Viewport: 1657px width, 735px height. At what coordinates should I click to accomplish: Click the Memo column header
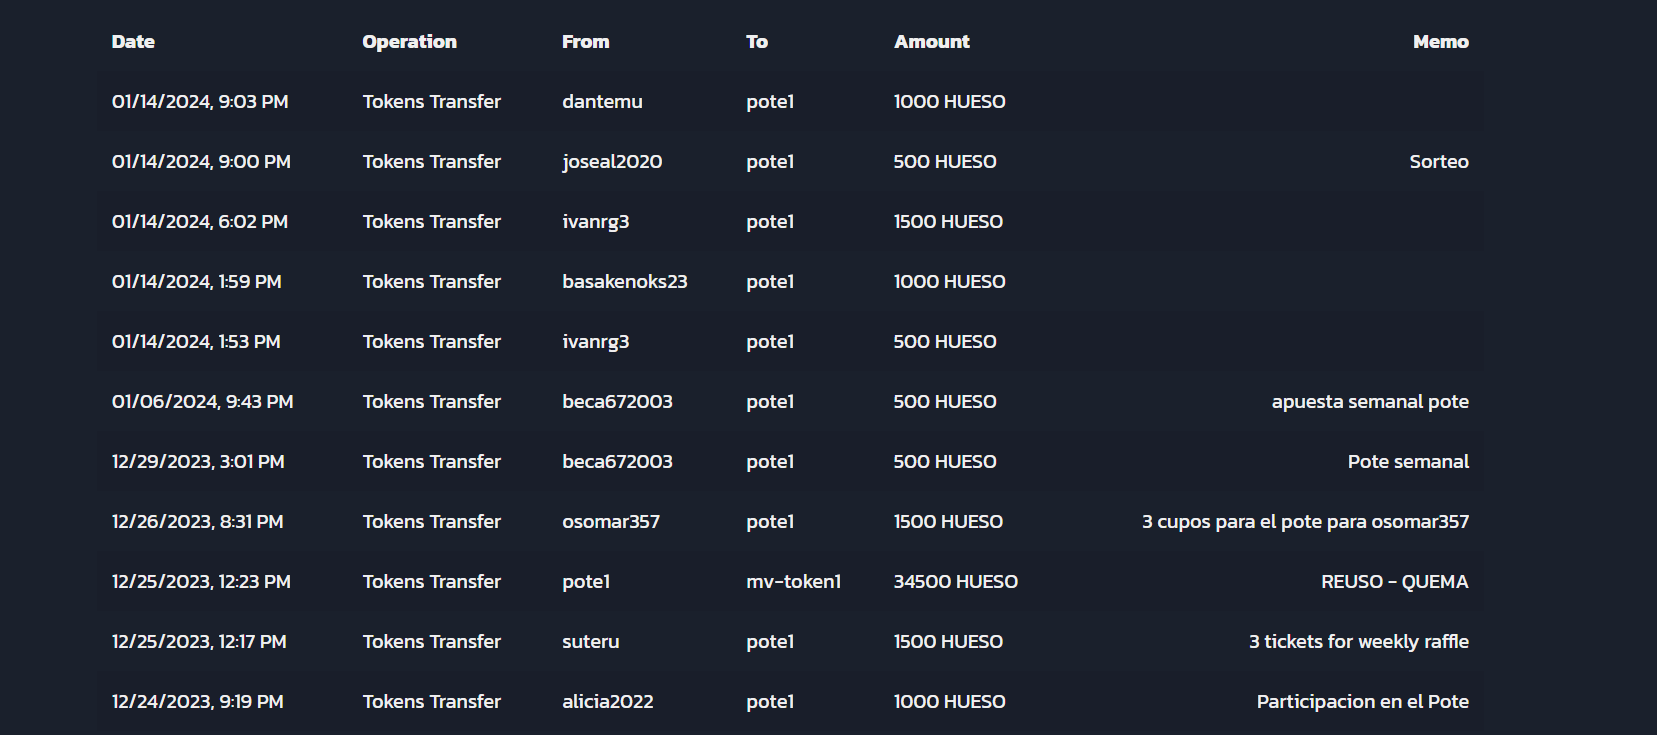[x=1440, y=42]
